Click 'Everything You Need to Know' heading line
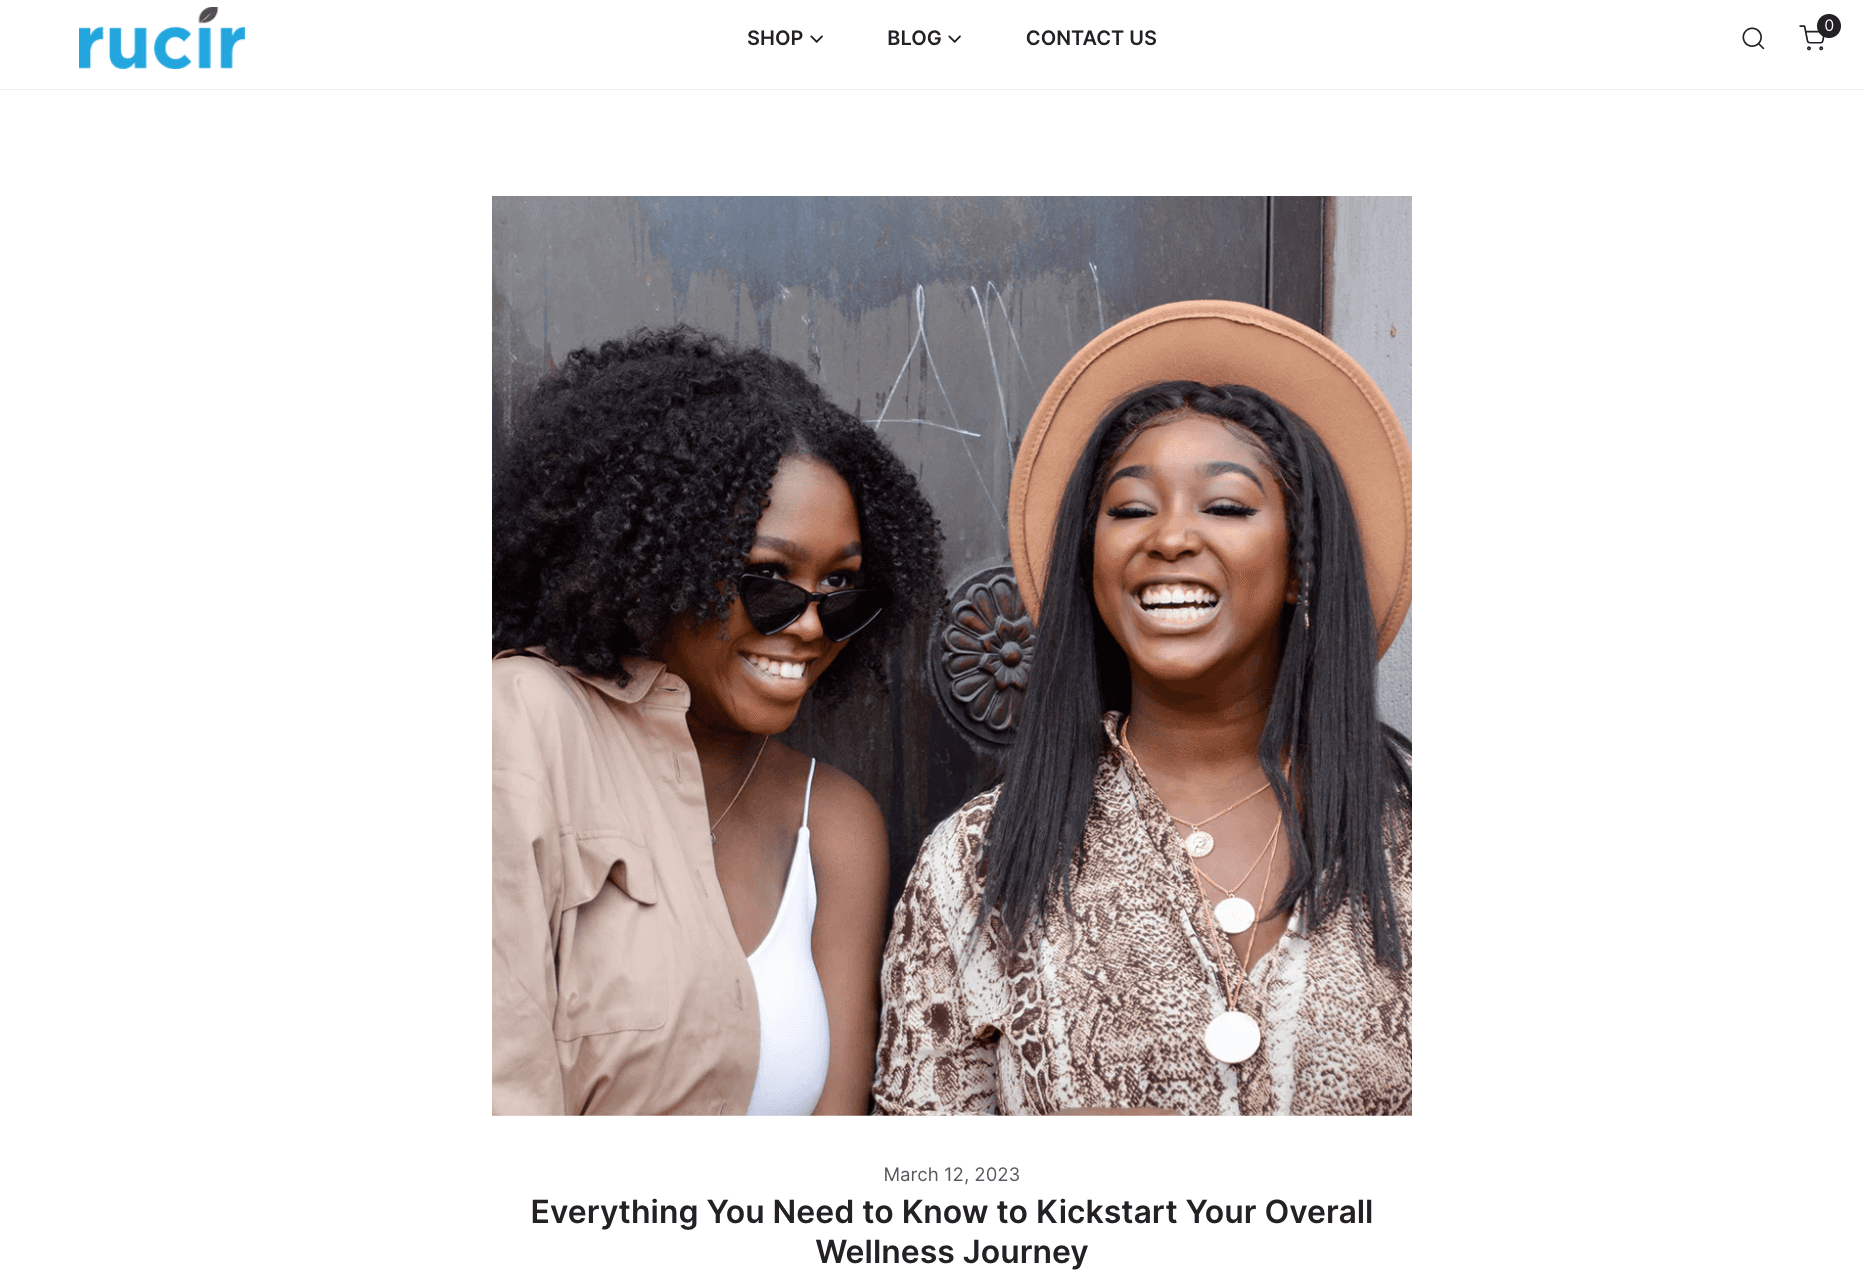 click(x=952, y=1212)
